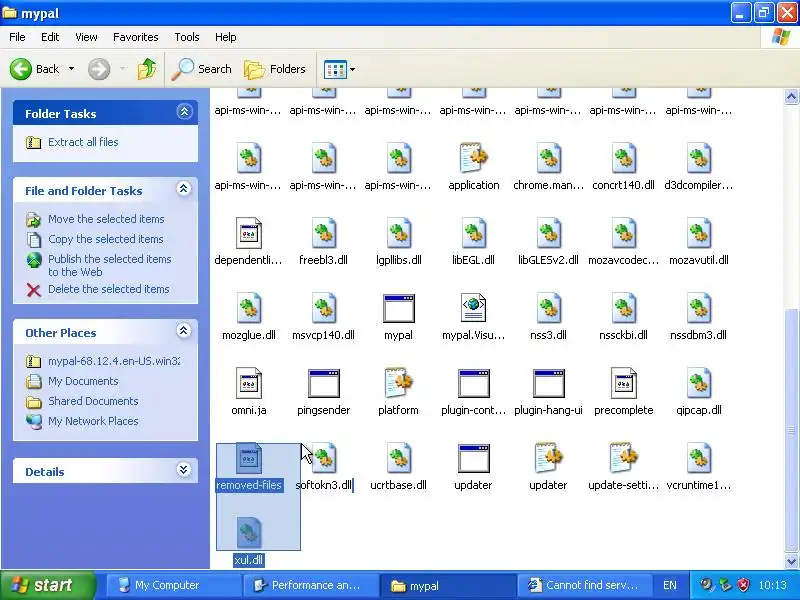Click the disabled Forward navigation button
The image size is (800, 600).
[x=99, y=69]
